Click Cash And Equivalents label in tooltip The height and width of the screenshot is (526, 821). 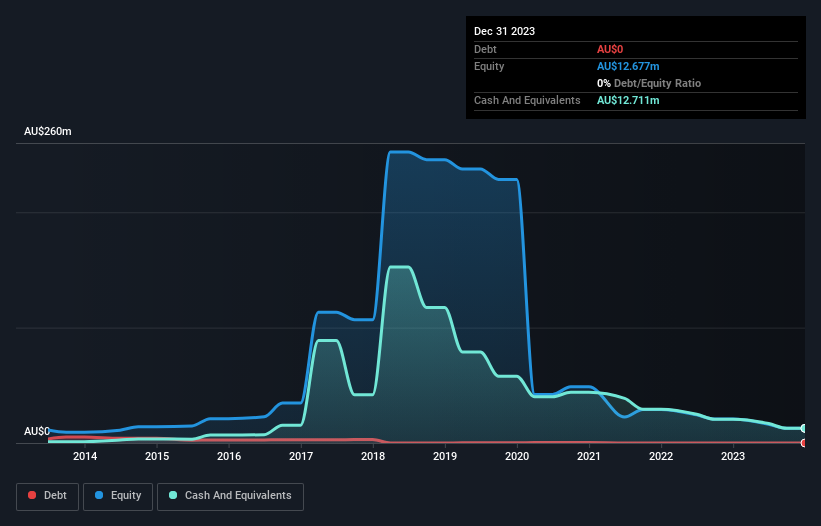point(527,100)
